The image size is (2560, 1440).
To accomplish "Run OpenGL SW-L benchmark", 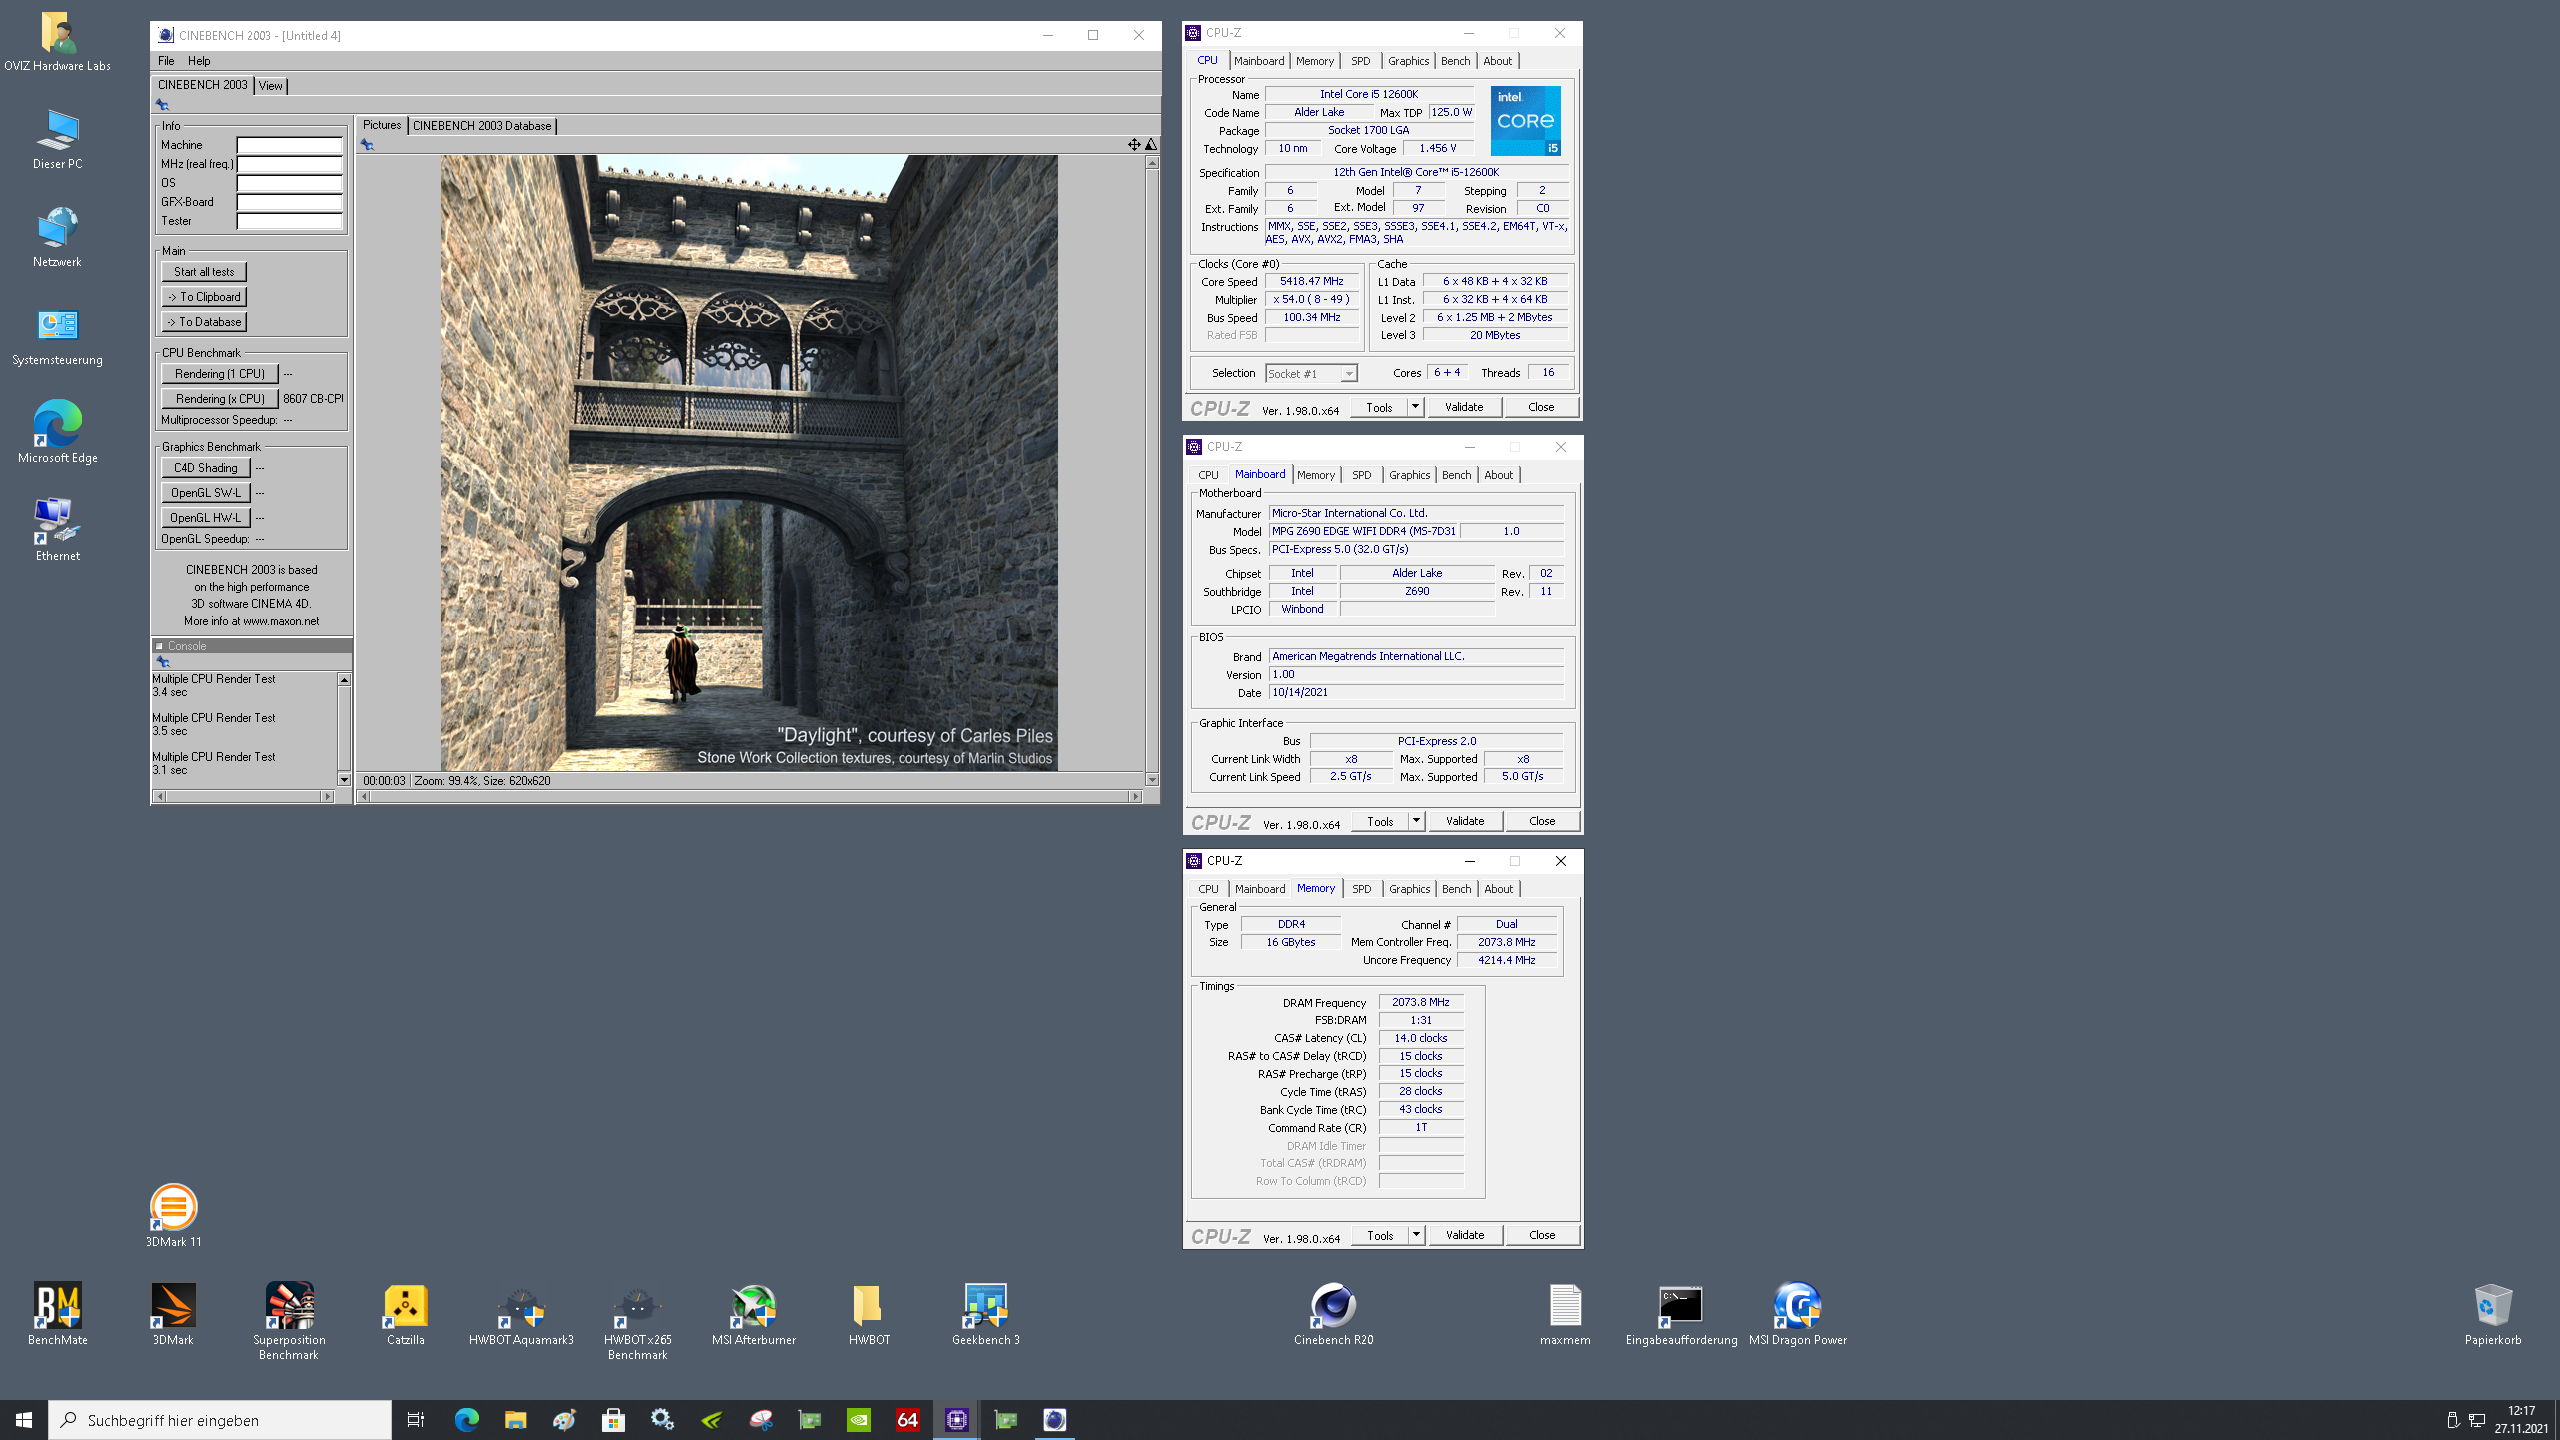I will tap(206, 493).
